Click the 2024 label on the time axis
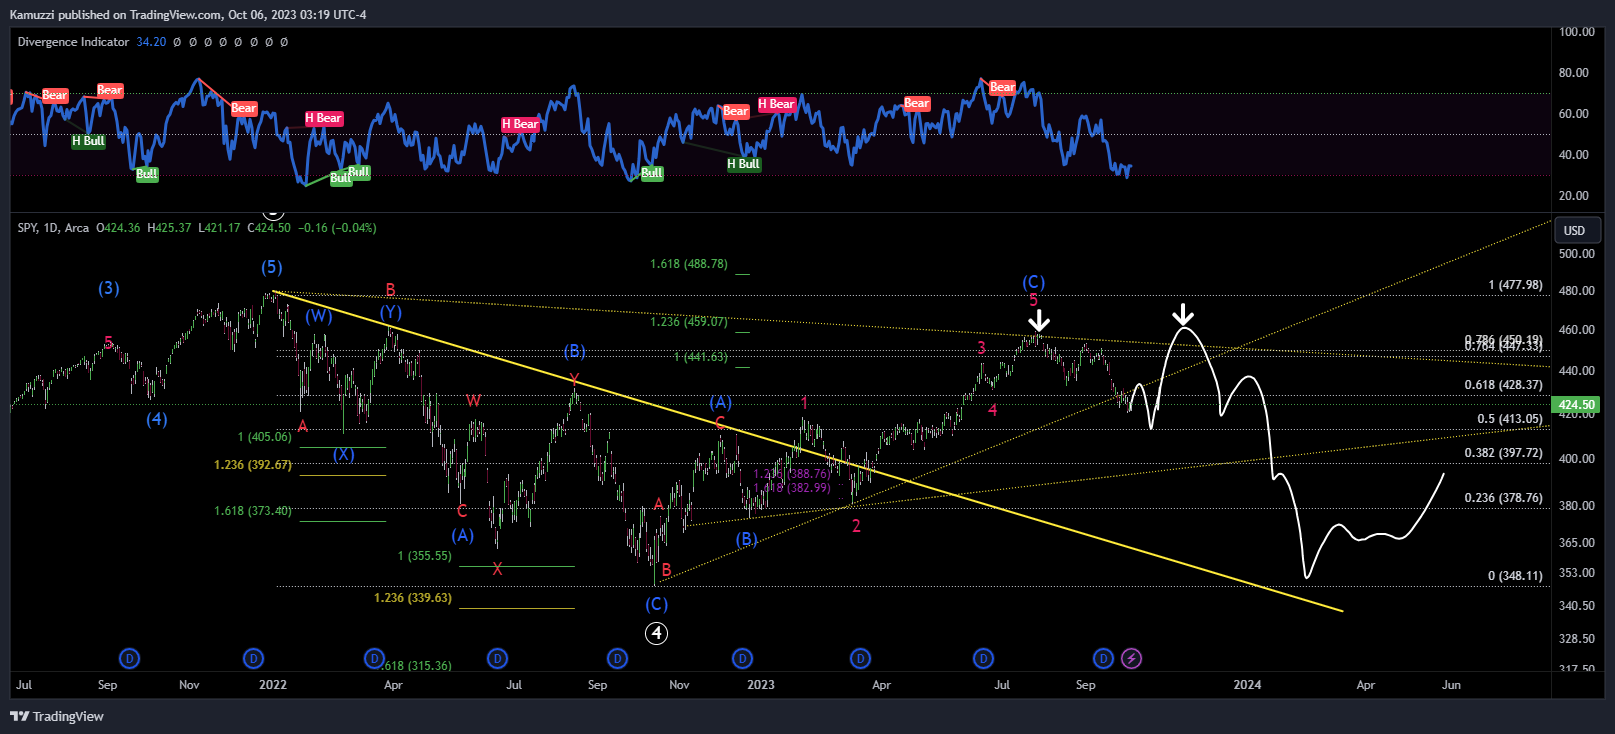Image resolution: width=1615 pixels, height=734 pixels. coord(1247,685)
